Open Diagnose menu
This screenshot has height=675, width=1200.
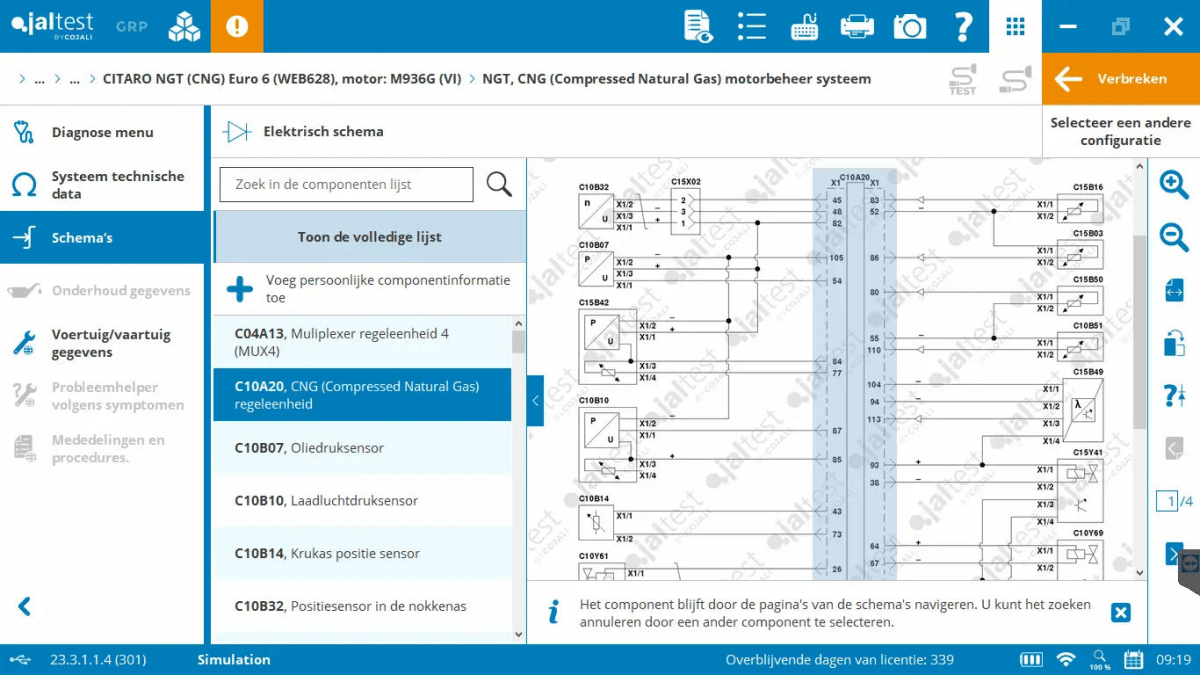(x=102, y=132)
